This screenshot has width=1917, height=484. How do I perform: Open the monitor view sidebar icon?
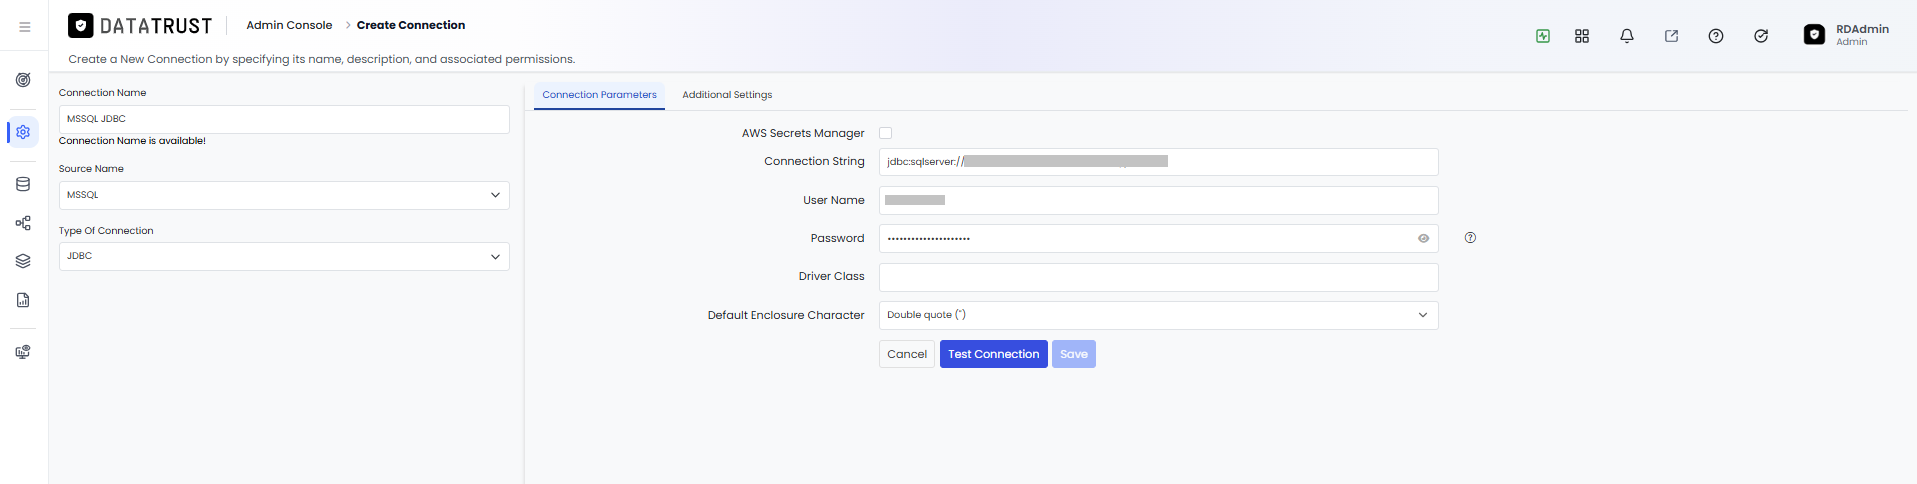[23, 352]
